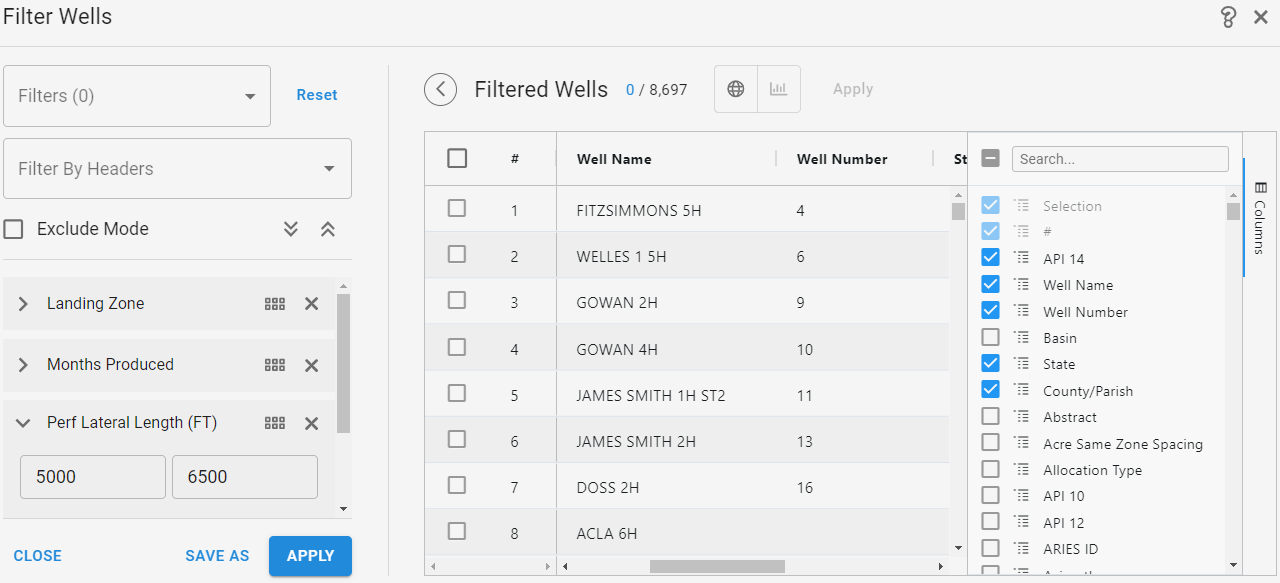Screen dimensions: 1280x583
Task: Open grid options for Months Produced
Action: (275, 365)
